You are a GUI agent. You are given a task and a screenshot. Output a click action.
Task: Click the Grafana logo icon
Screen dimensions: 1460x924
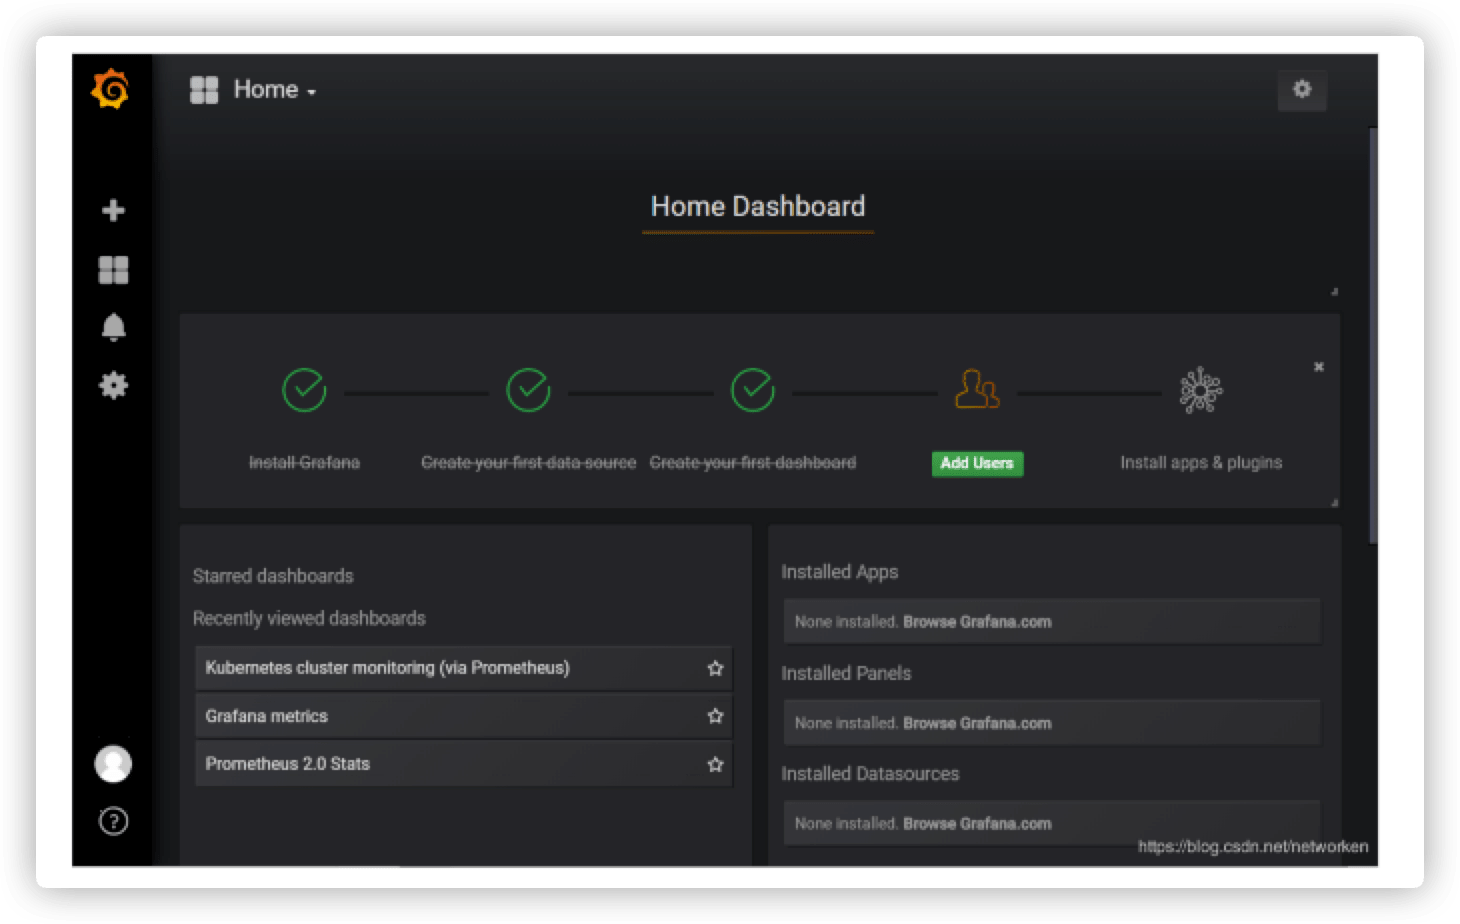click(x=111, y=89)
